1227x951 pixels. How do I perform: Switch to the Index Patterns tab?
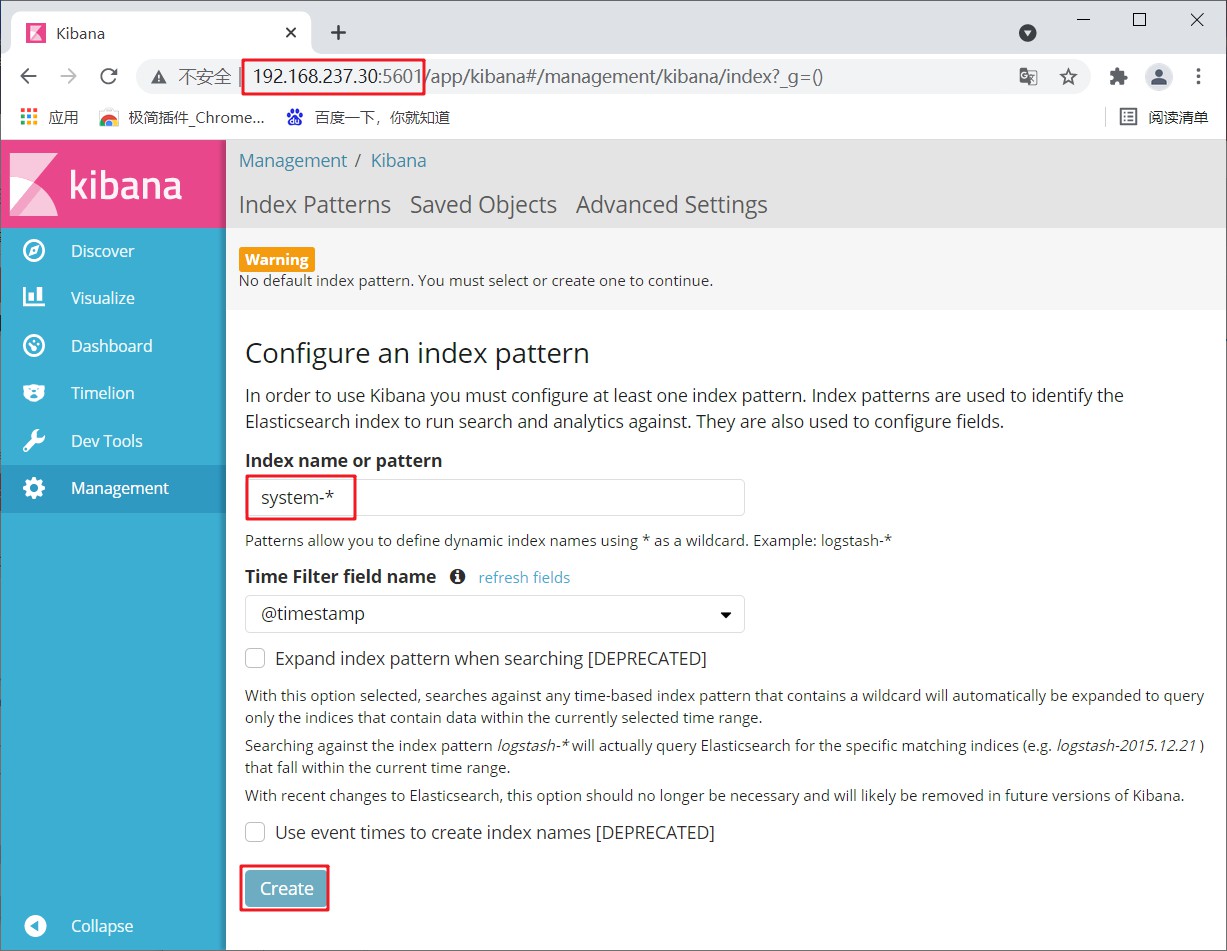315,205
